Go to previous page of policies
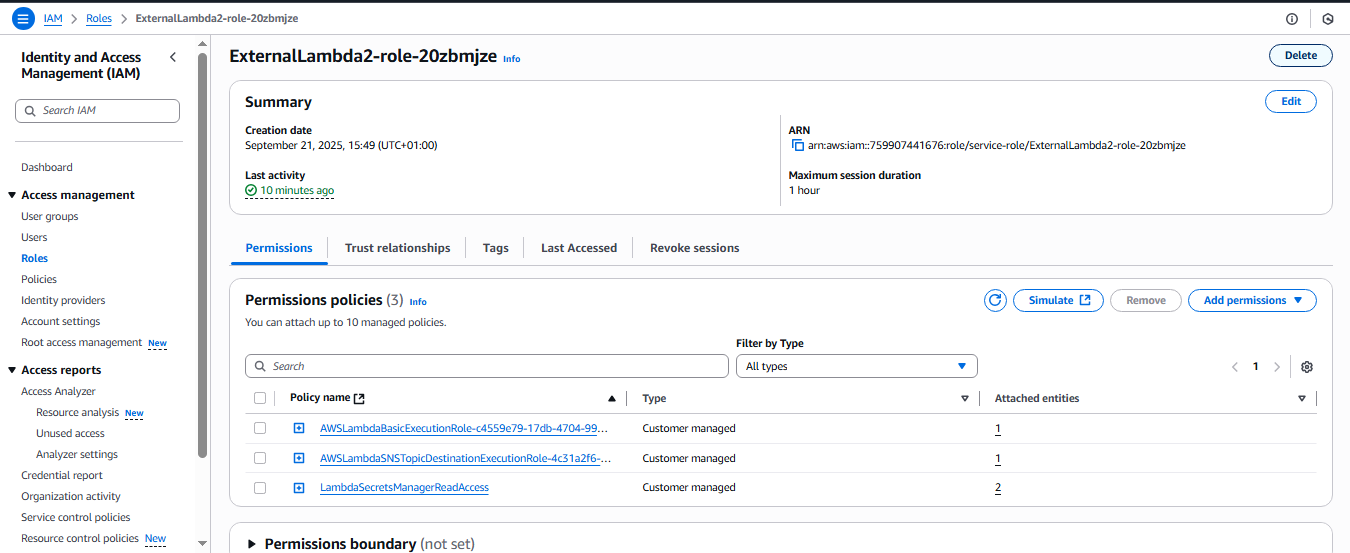 pyautogui.click(x=1235, y=367)
